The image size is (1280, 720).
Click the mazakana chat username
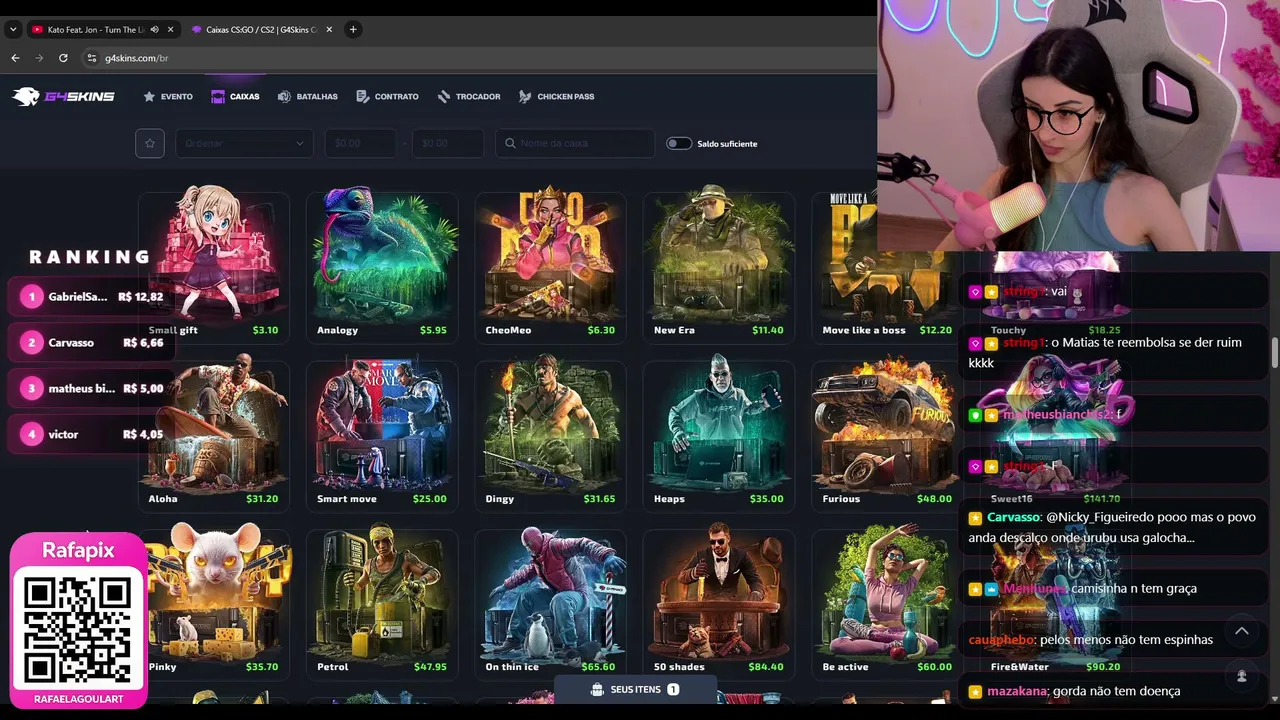(1017, 691)
